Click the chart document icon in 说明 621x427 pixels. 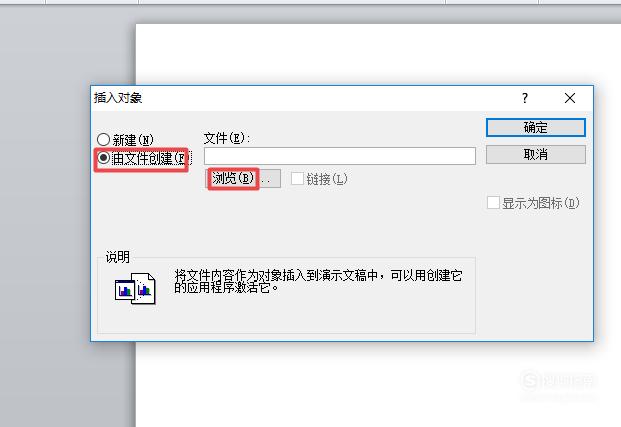[x=135, y=288]
